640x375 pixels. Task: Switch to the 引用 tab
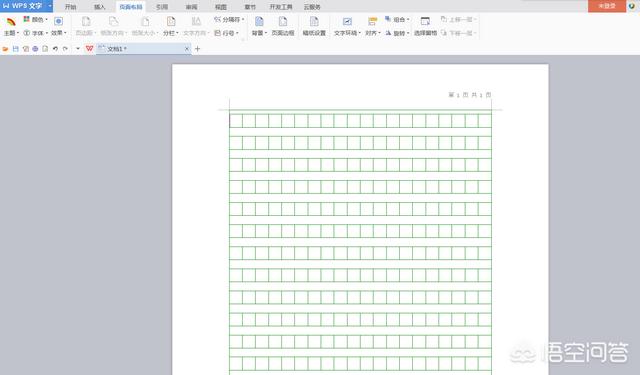coord(162,7)
